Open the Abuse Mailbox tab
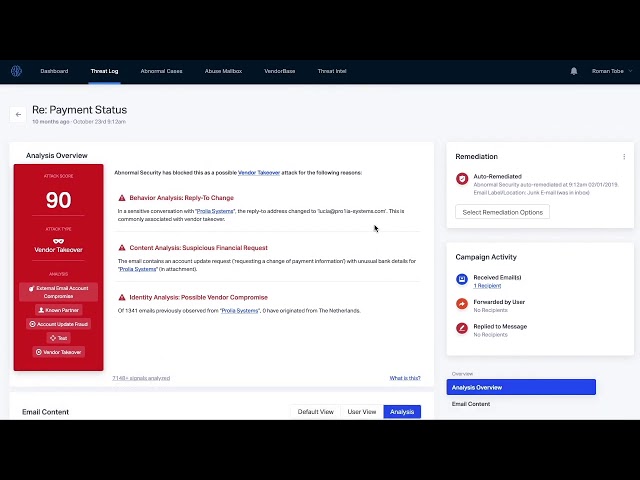This screenshot has width=640, height=480. pyautogui.click(x=223, y=71)
